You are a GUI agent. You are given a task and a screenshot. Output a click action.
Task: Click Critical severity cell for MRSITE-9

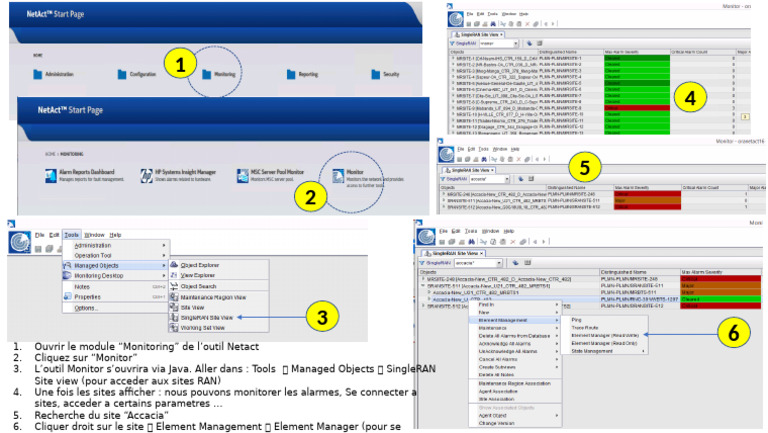coord(636,108)
